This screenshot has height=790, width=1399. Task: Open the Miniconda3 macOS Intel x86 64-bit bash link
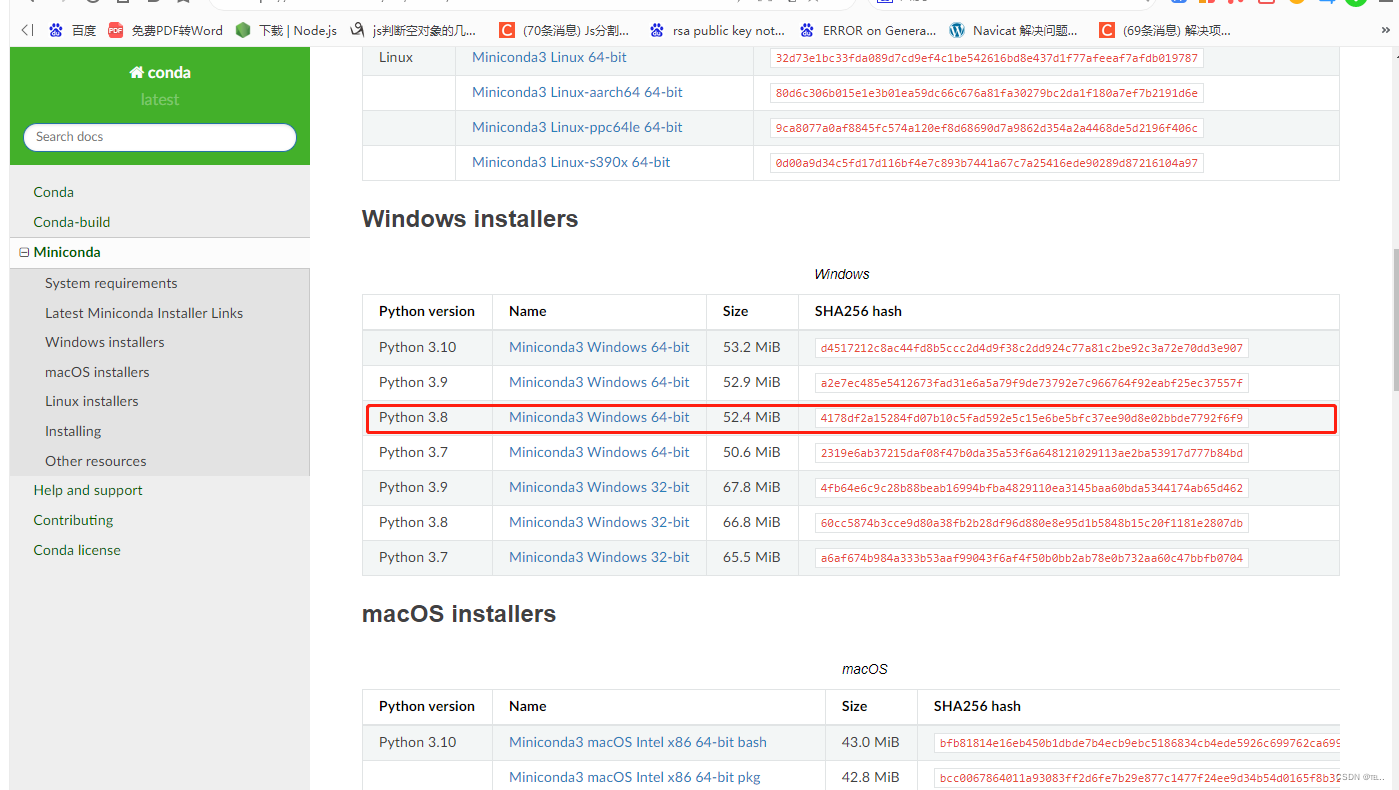637,742
